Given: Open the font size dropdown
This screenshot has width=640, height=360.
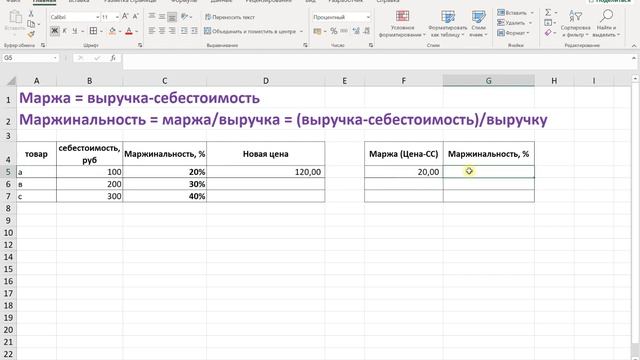Looking at the screenshot, I should coord(117,17).
